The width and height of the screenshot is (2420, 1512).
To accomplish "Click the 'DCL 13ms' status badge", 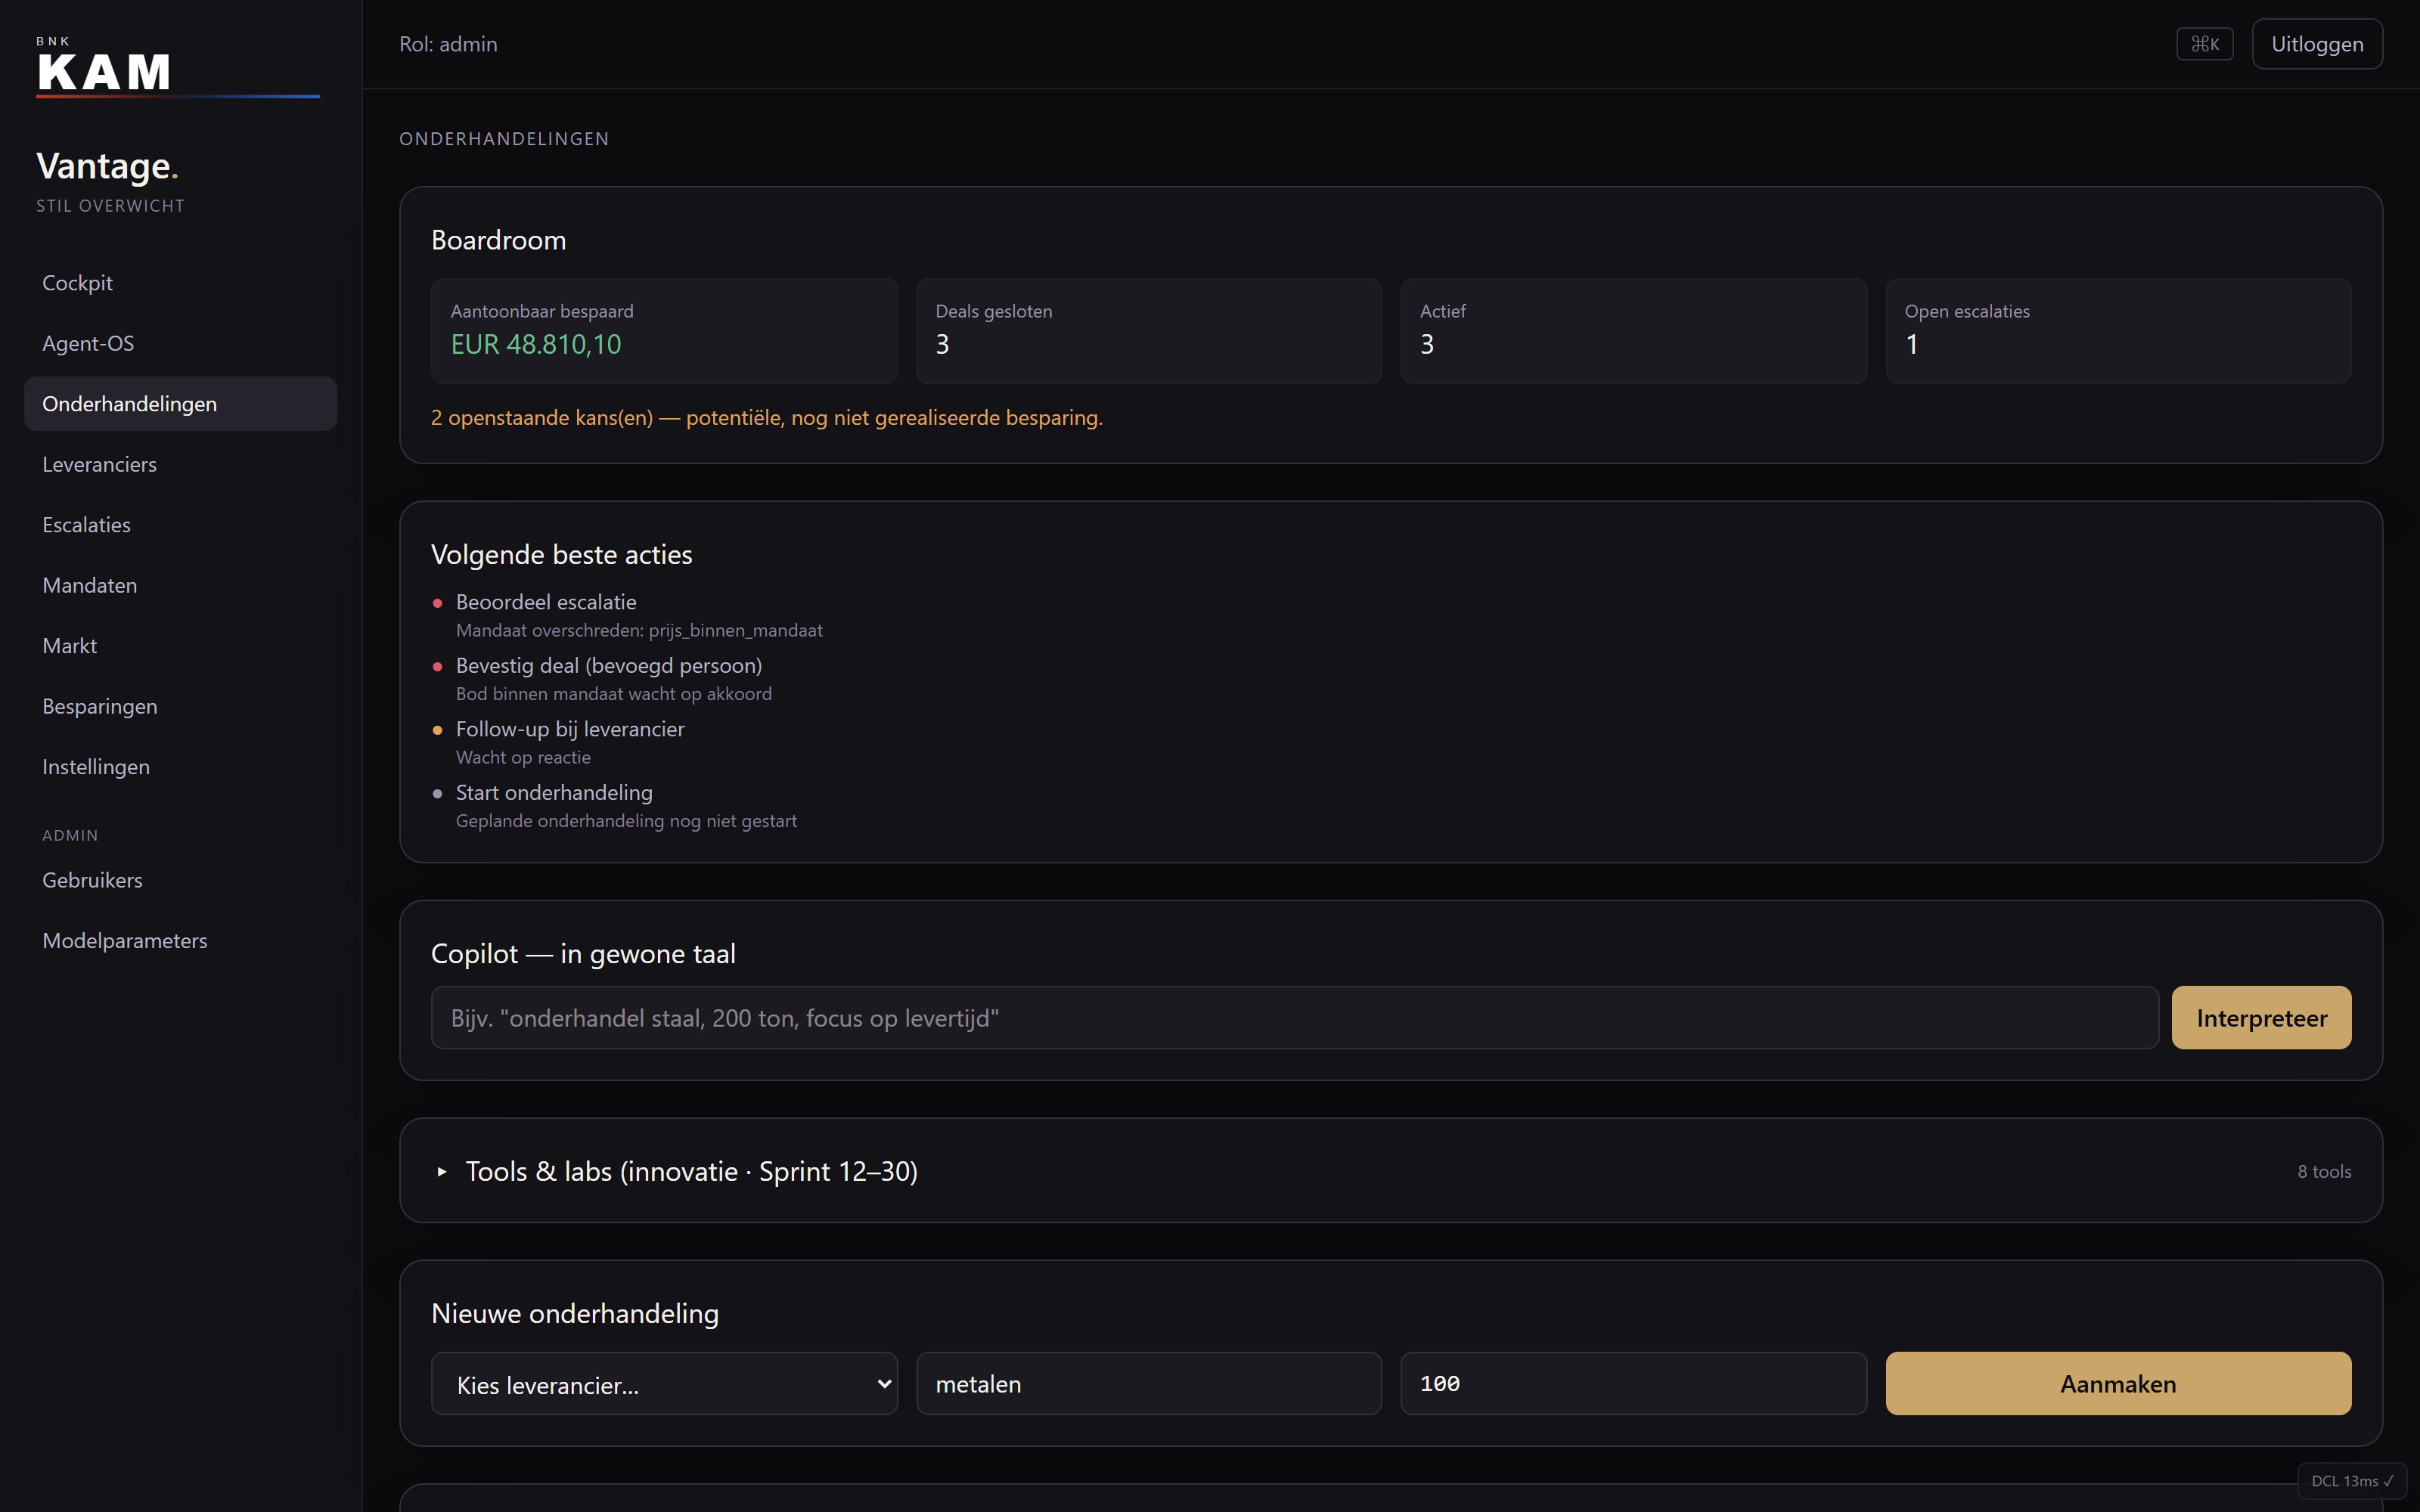I will pyautogui.click(x=2352, y=1481).
